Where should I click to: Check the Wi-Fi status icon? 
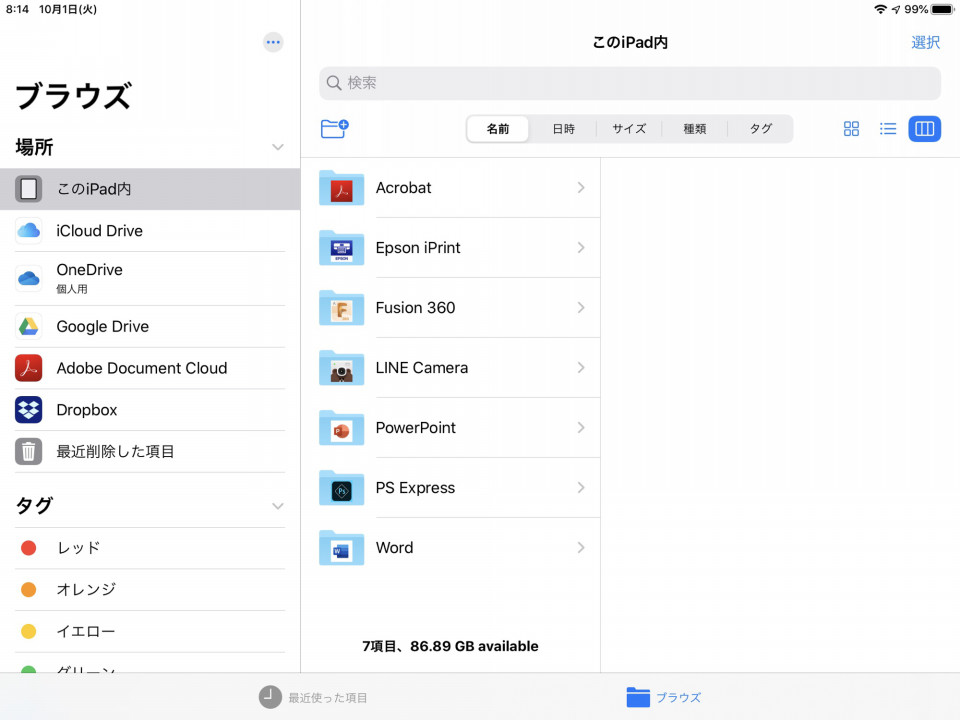880,9
